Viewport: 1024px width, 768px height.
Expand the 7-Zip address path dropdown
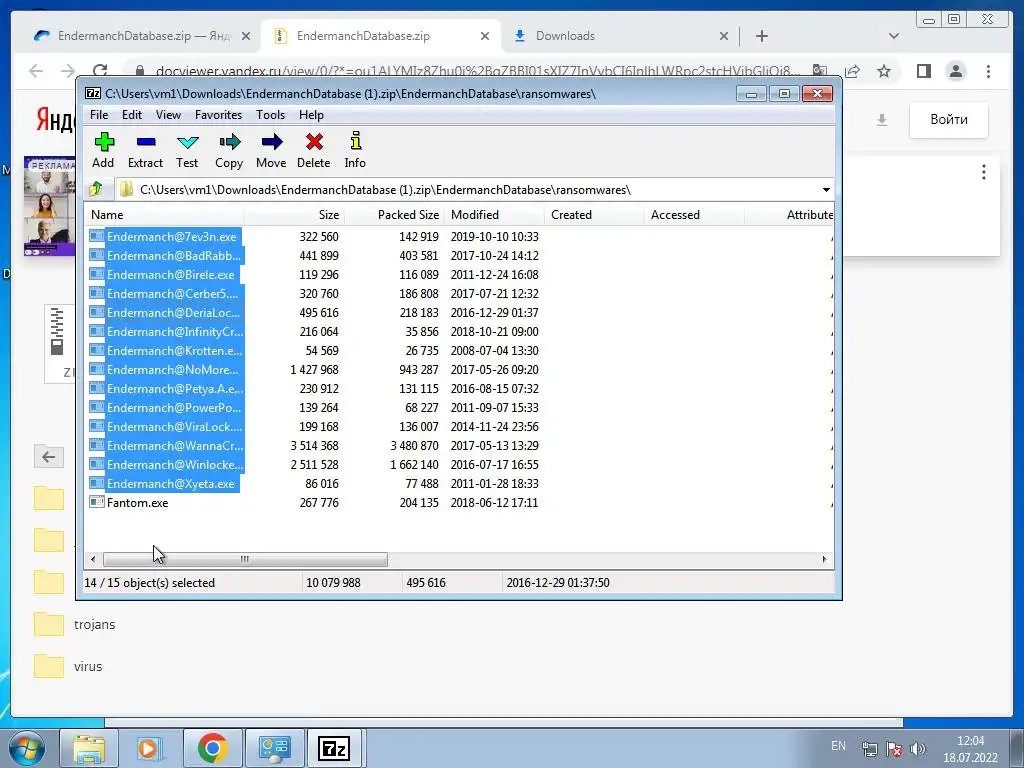pos(825,190)
